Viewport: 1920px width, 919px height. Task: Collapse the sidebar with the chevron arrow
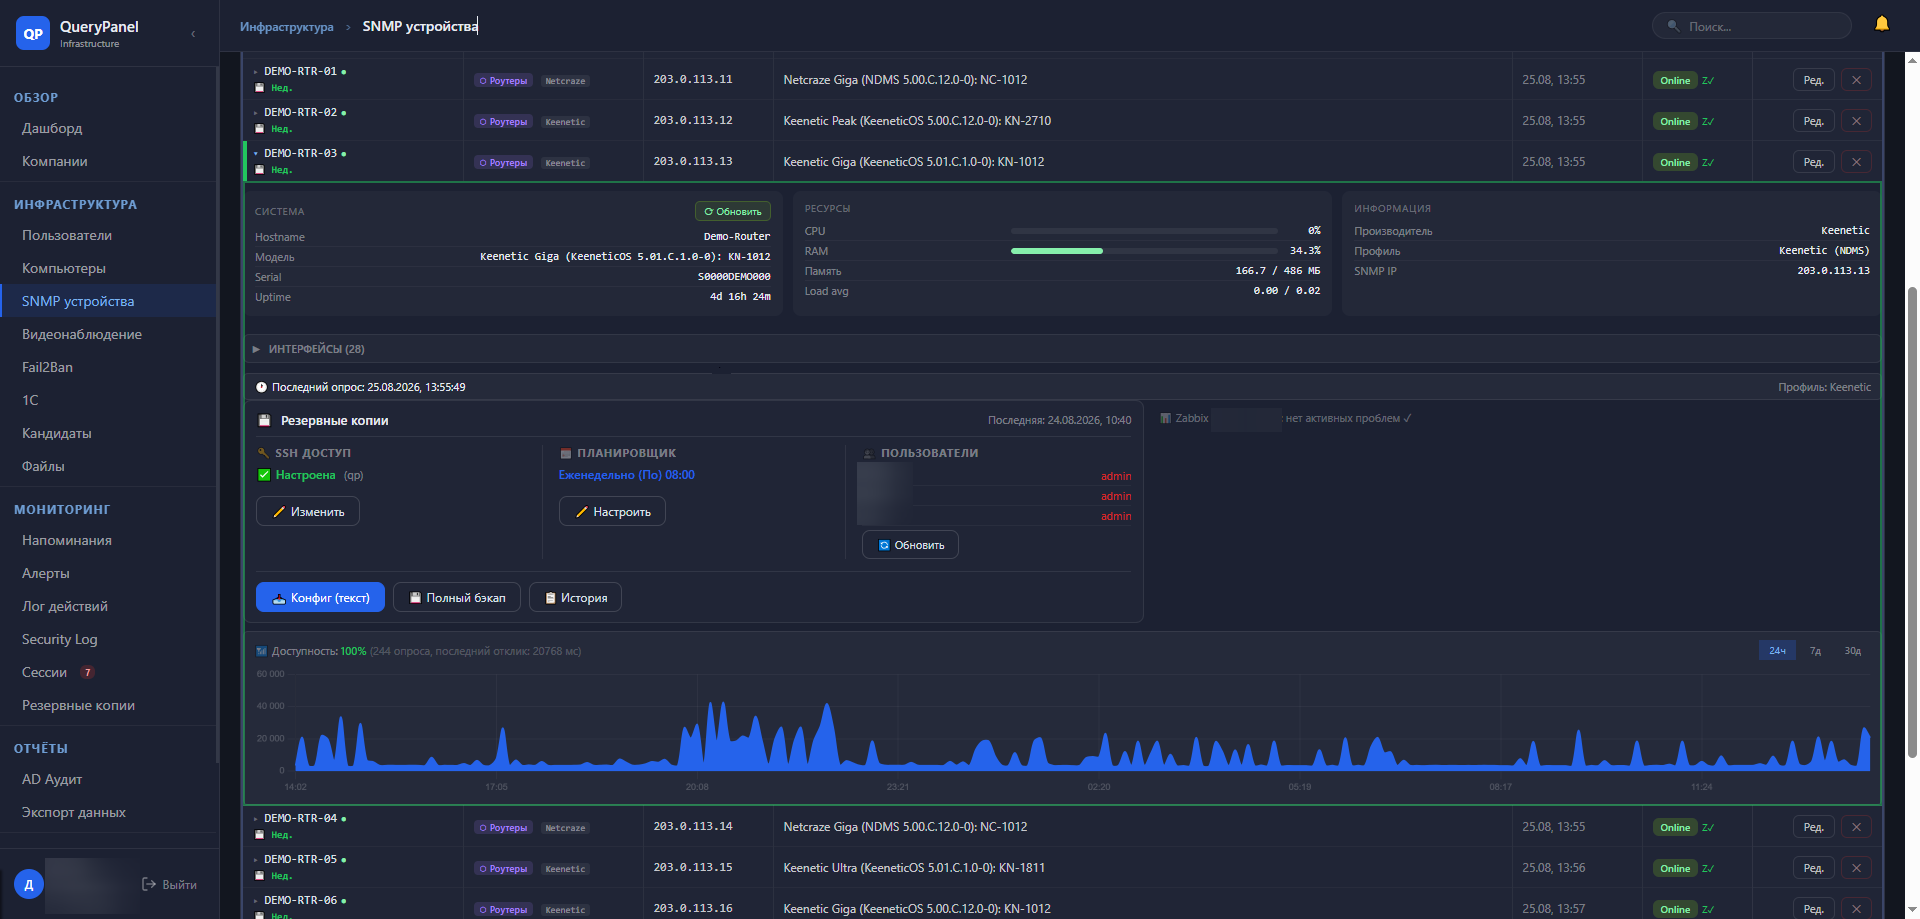(193, 34)
